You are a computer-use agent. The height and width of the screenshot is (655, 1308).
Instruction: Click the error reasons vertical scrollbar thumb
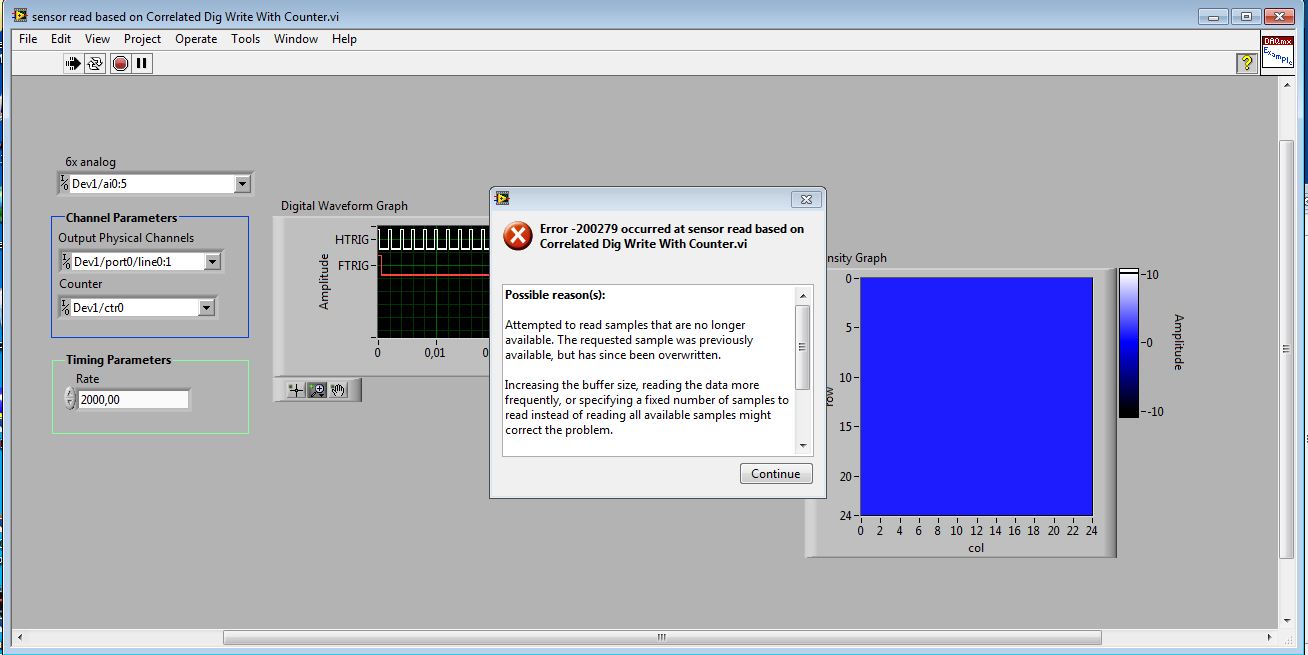click(803, 346)
